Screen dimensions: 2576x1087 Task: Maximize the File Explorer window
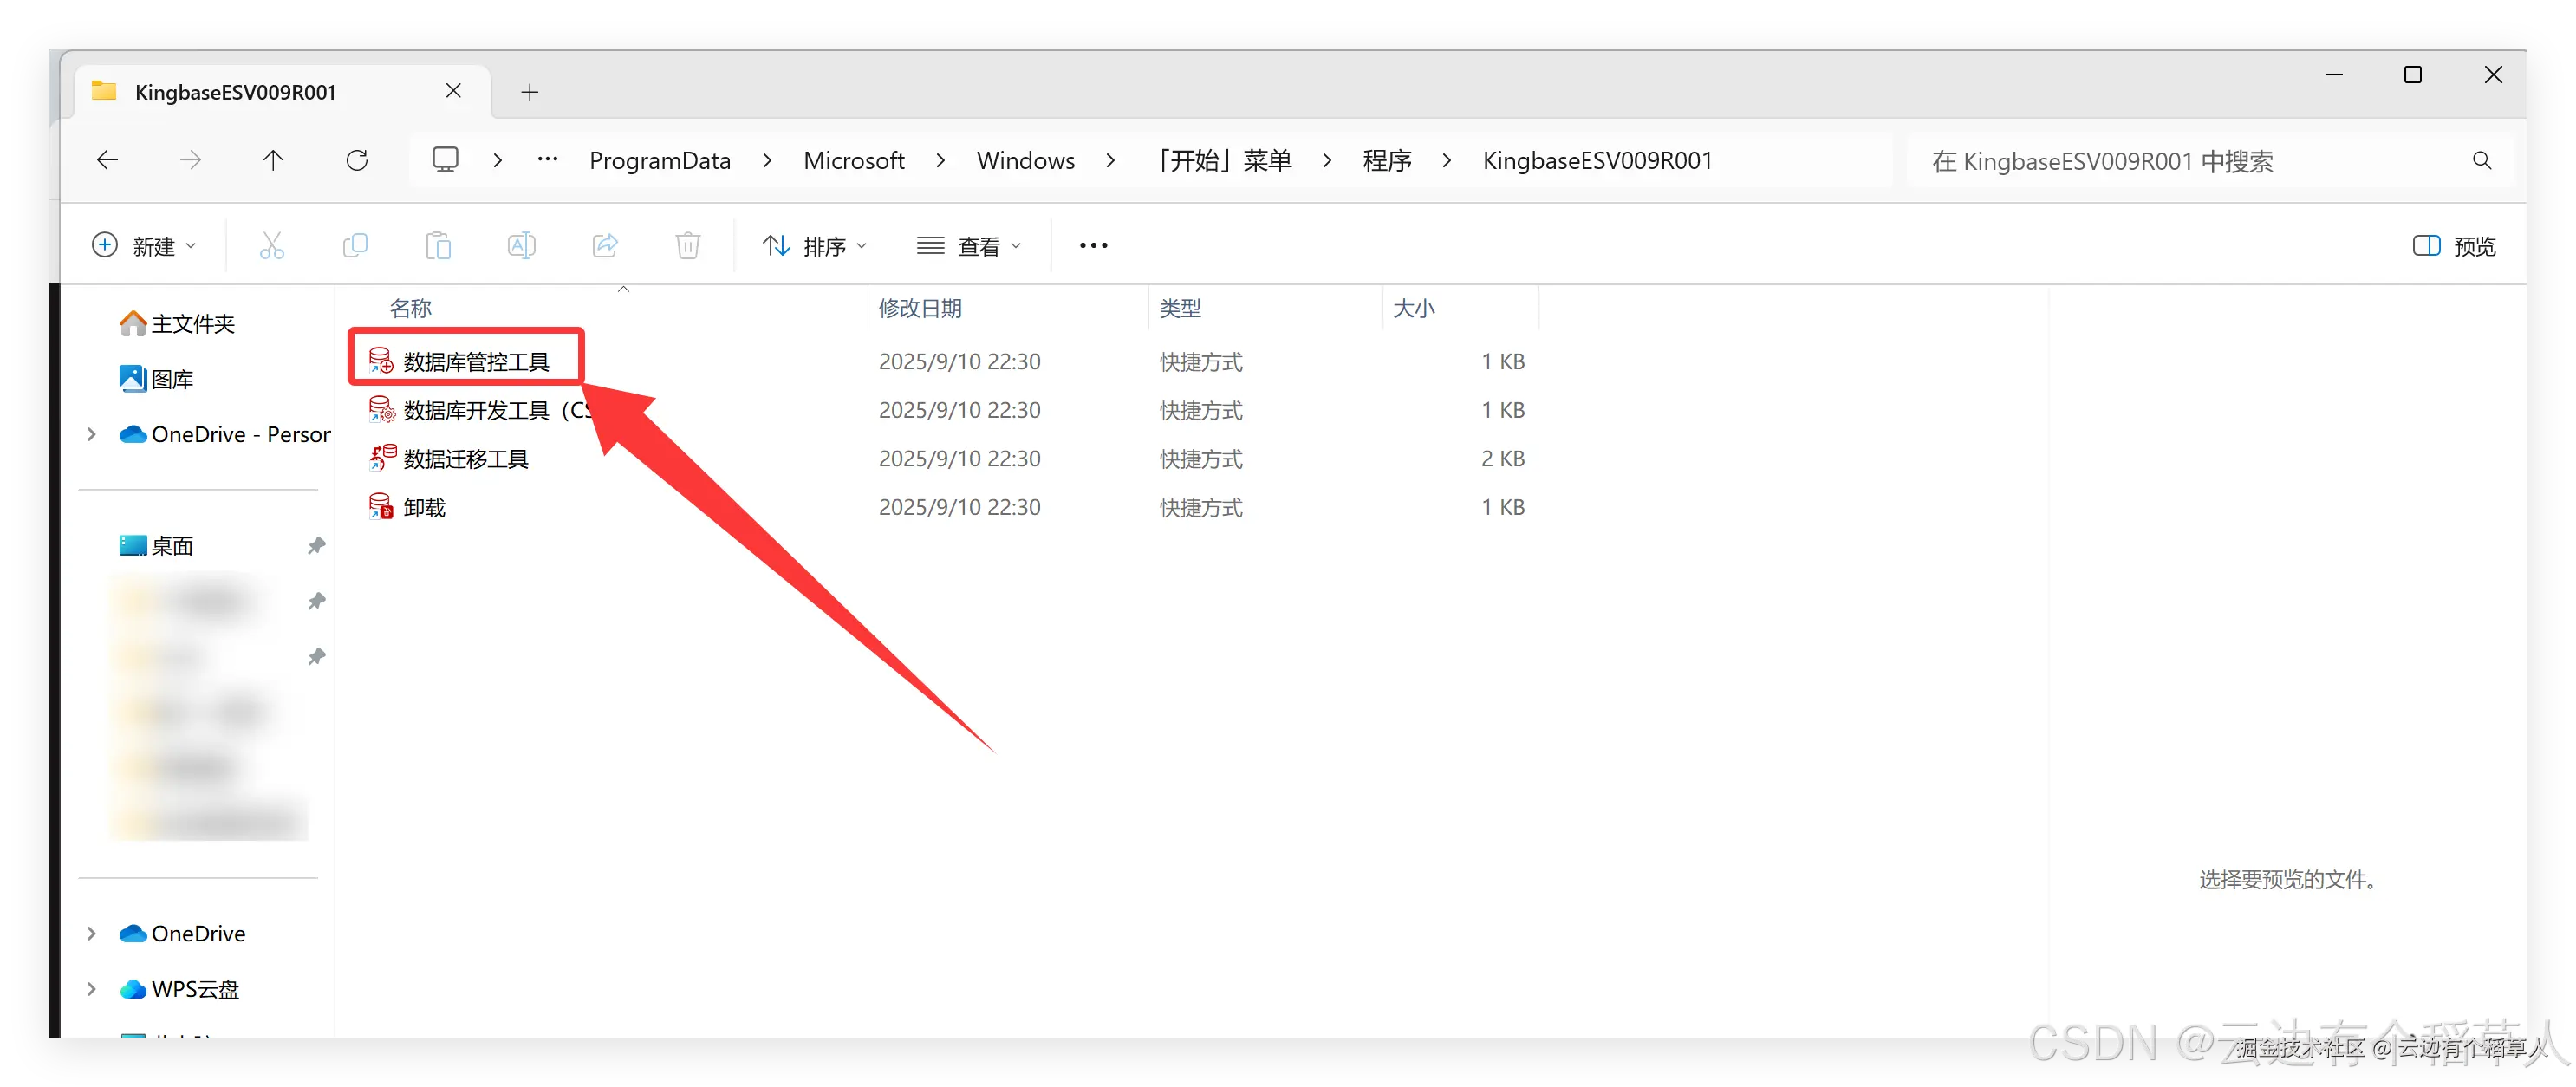click(2413, 75)
